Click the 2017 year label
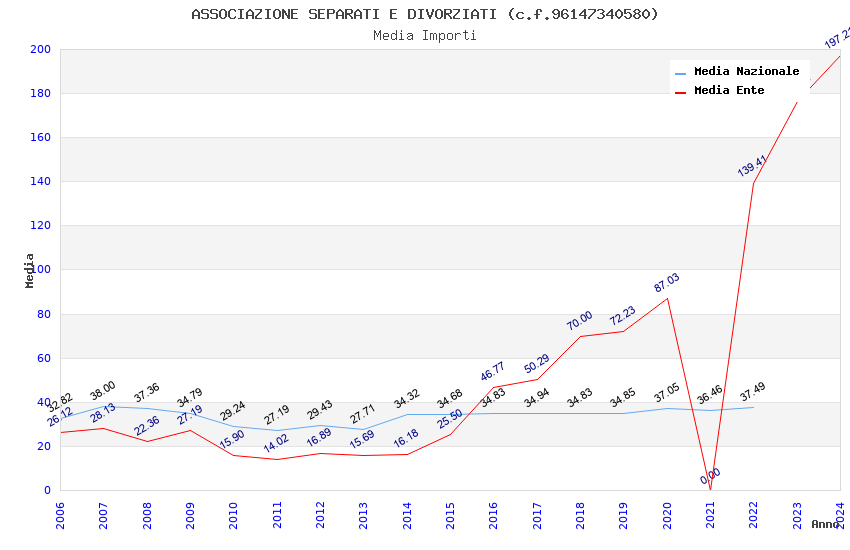This screenshot has height=550, width=850. tap(537, 515)
